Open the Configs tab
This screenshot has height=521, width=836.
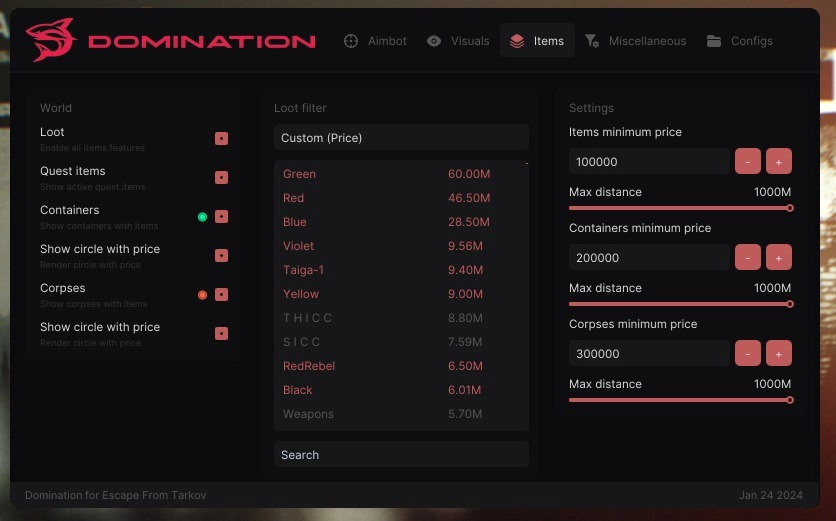click(x=750, y=41)
